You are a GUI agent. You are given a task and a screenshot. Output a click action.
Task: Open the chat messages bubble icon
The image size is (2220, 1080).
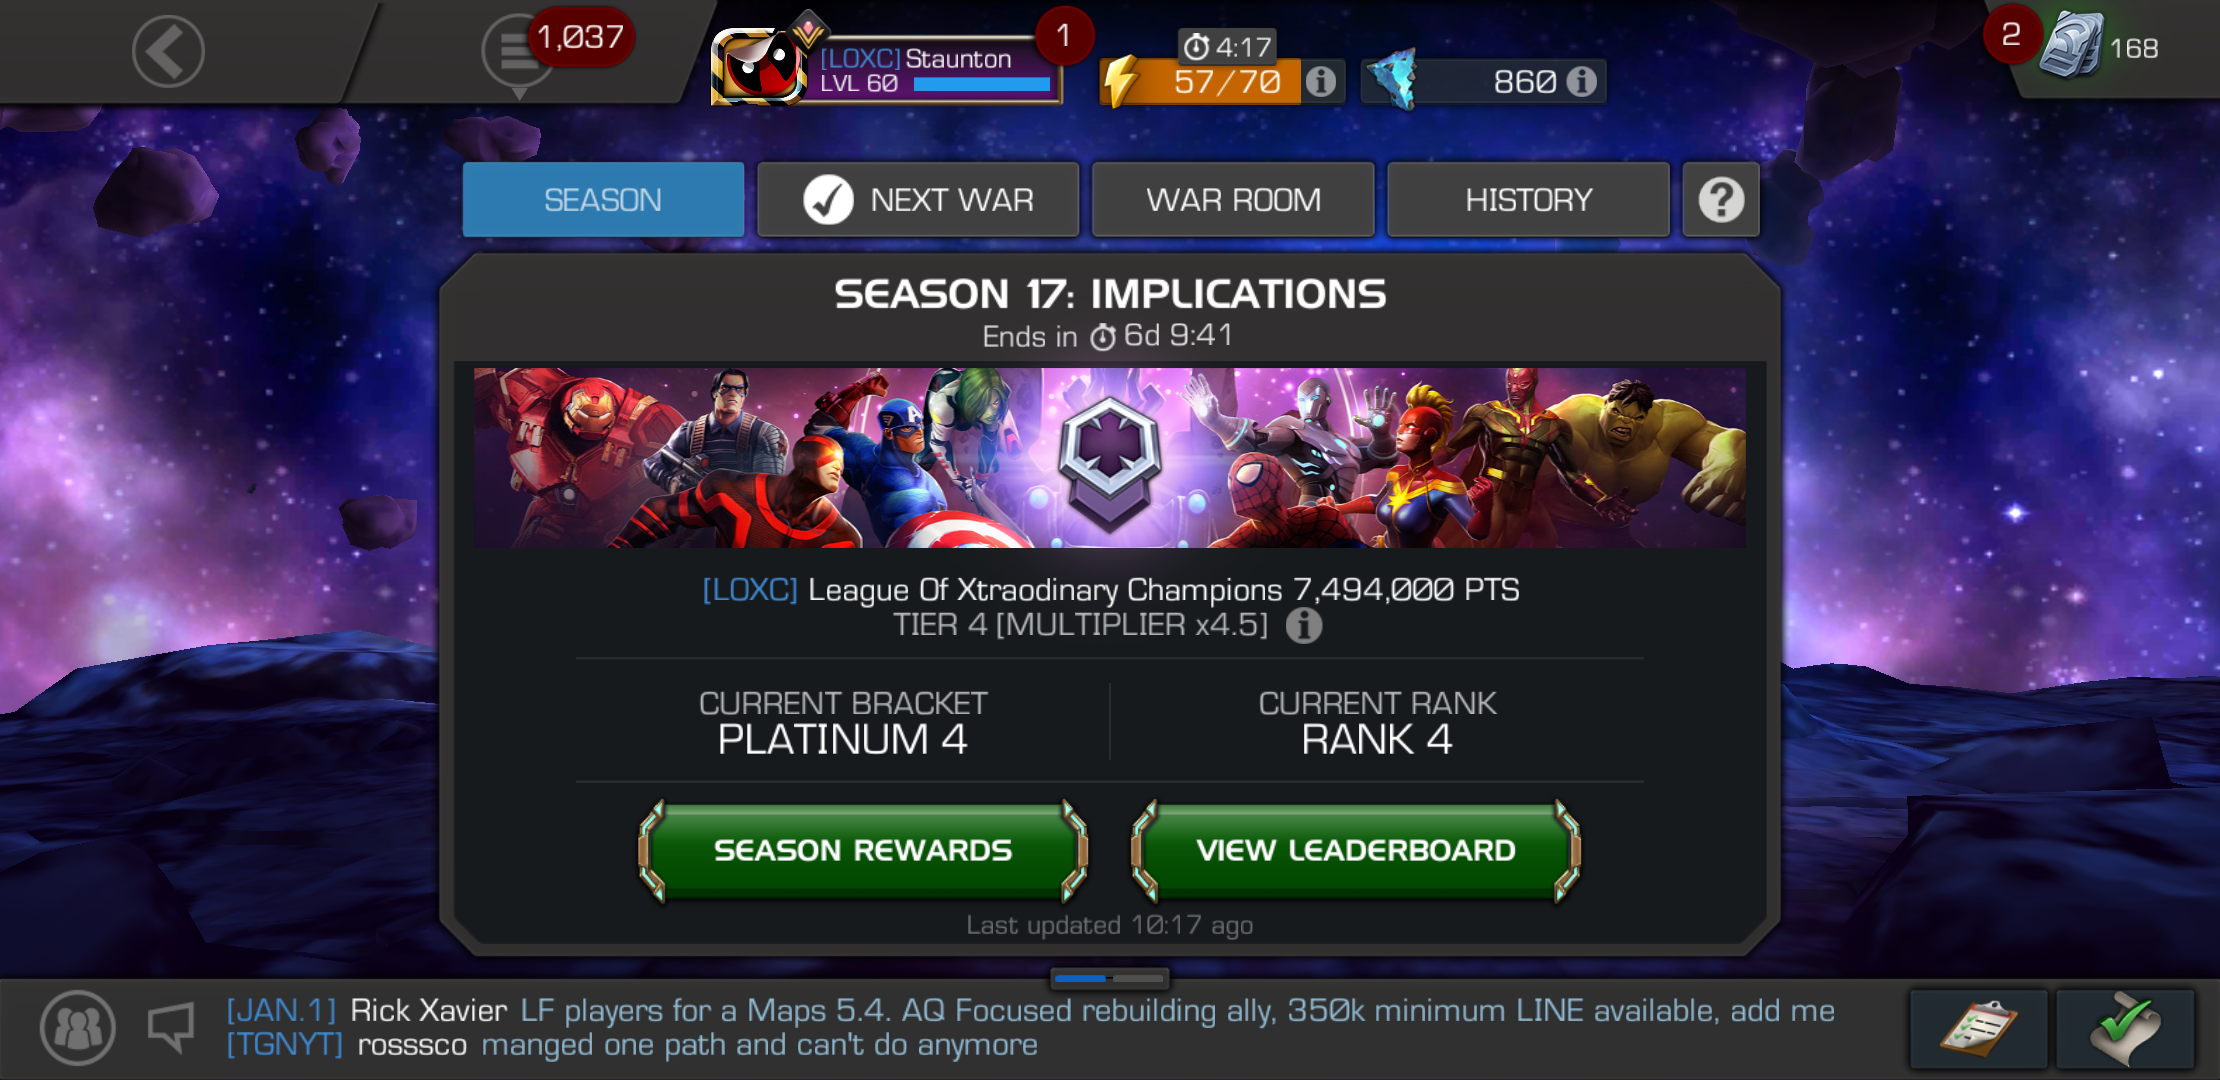517,55
